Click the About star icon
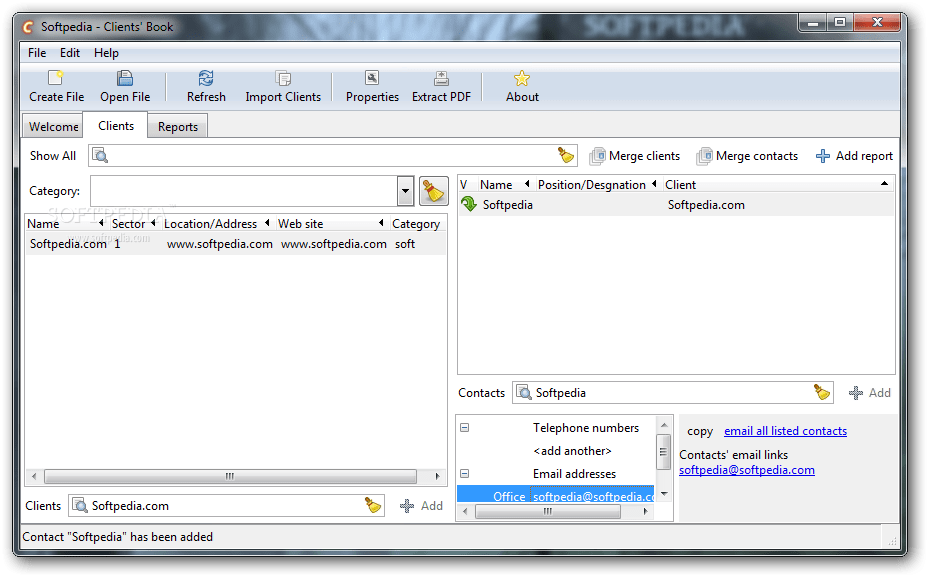The height and width of the screenshot is (577, 928). coord(522,78)
